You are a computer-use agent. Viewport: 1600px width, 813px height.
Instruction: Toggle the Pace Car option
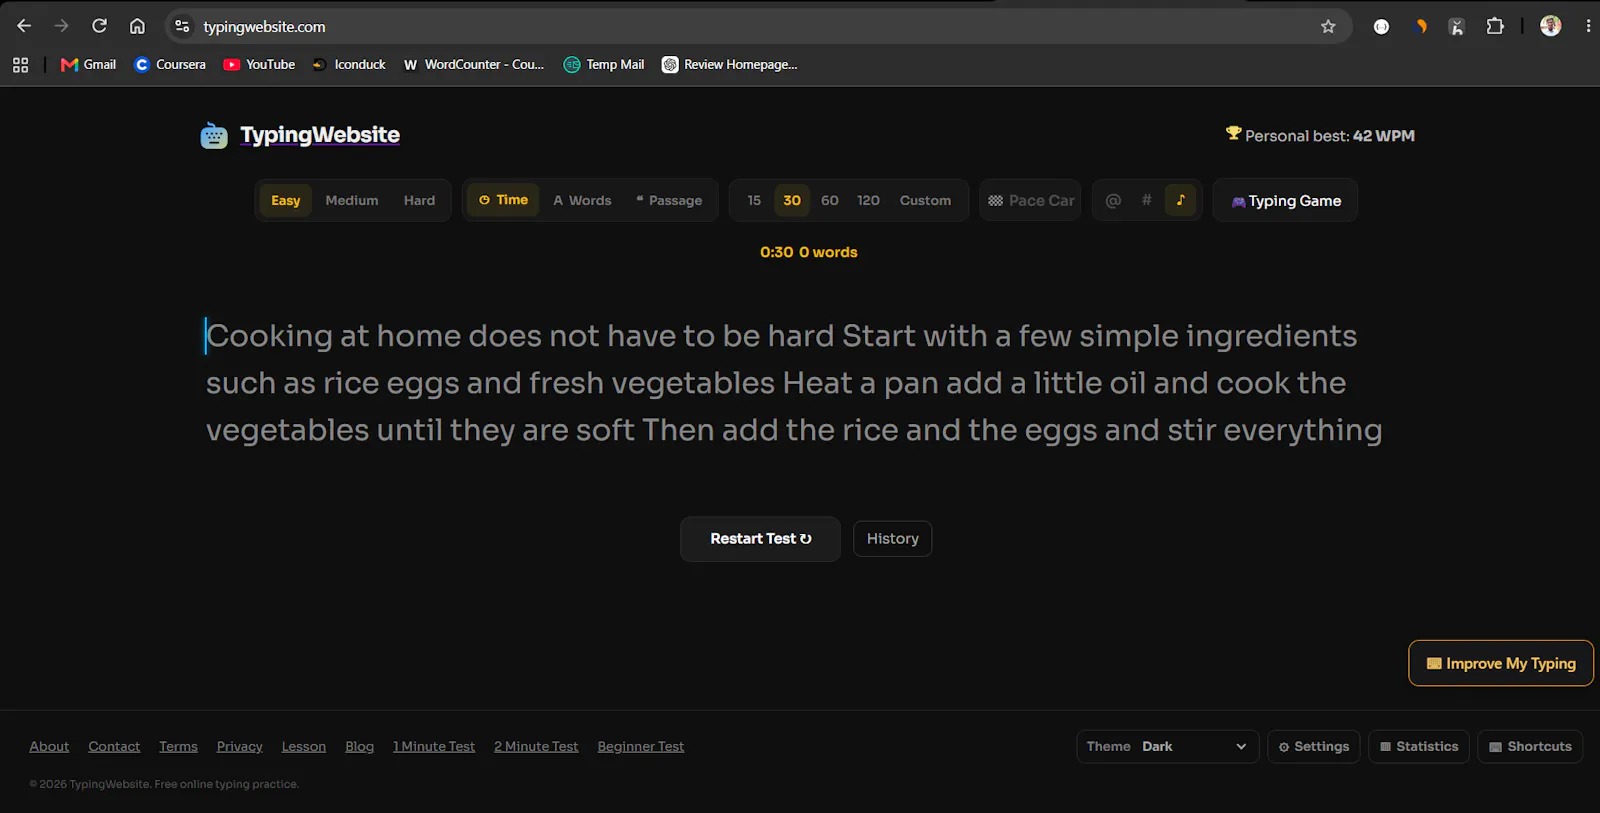tap(1031, 200)
